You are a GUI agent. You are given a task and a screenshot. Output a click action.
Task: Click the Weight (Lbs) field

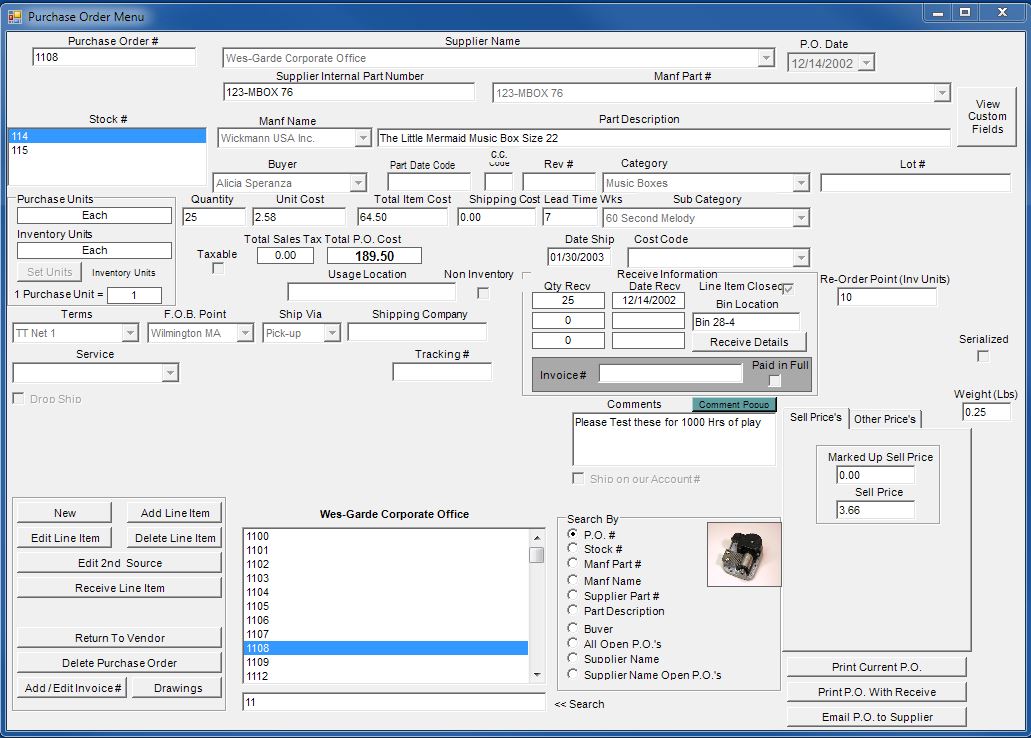[x=986, y=412]
